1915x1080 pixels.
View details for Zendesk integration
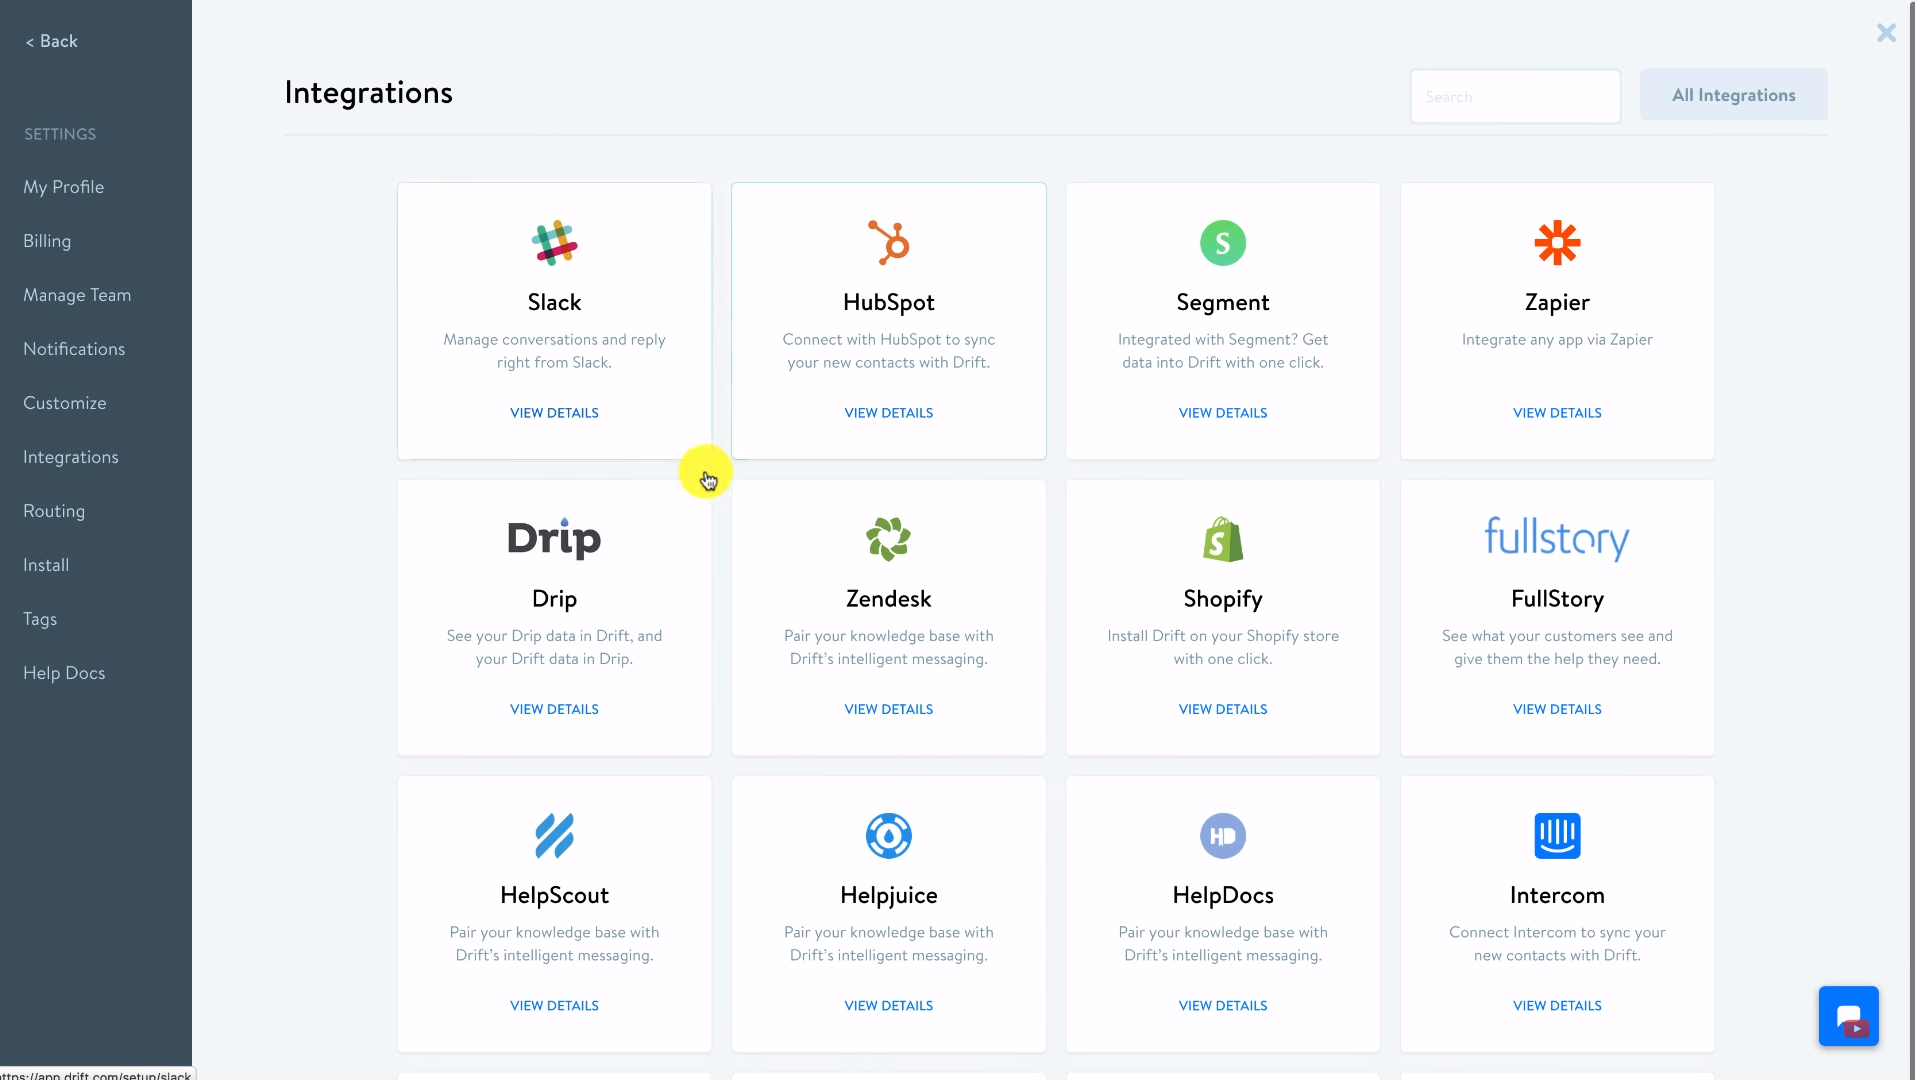(x=889, y=709)
